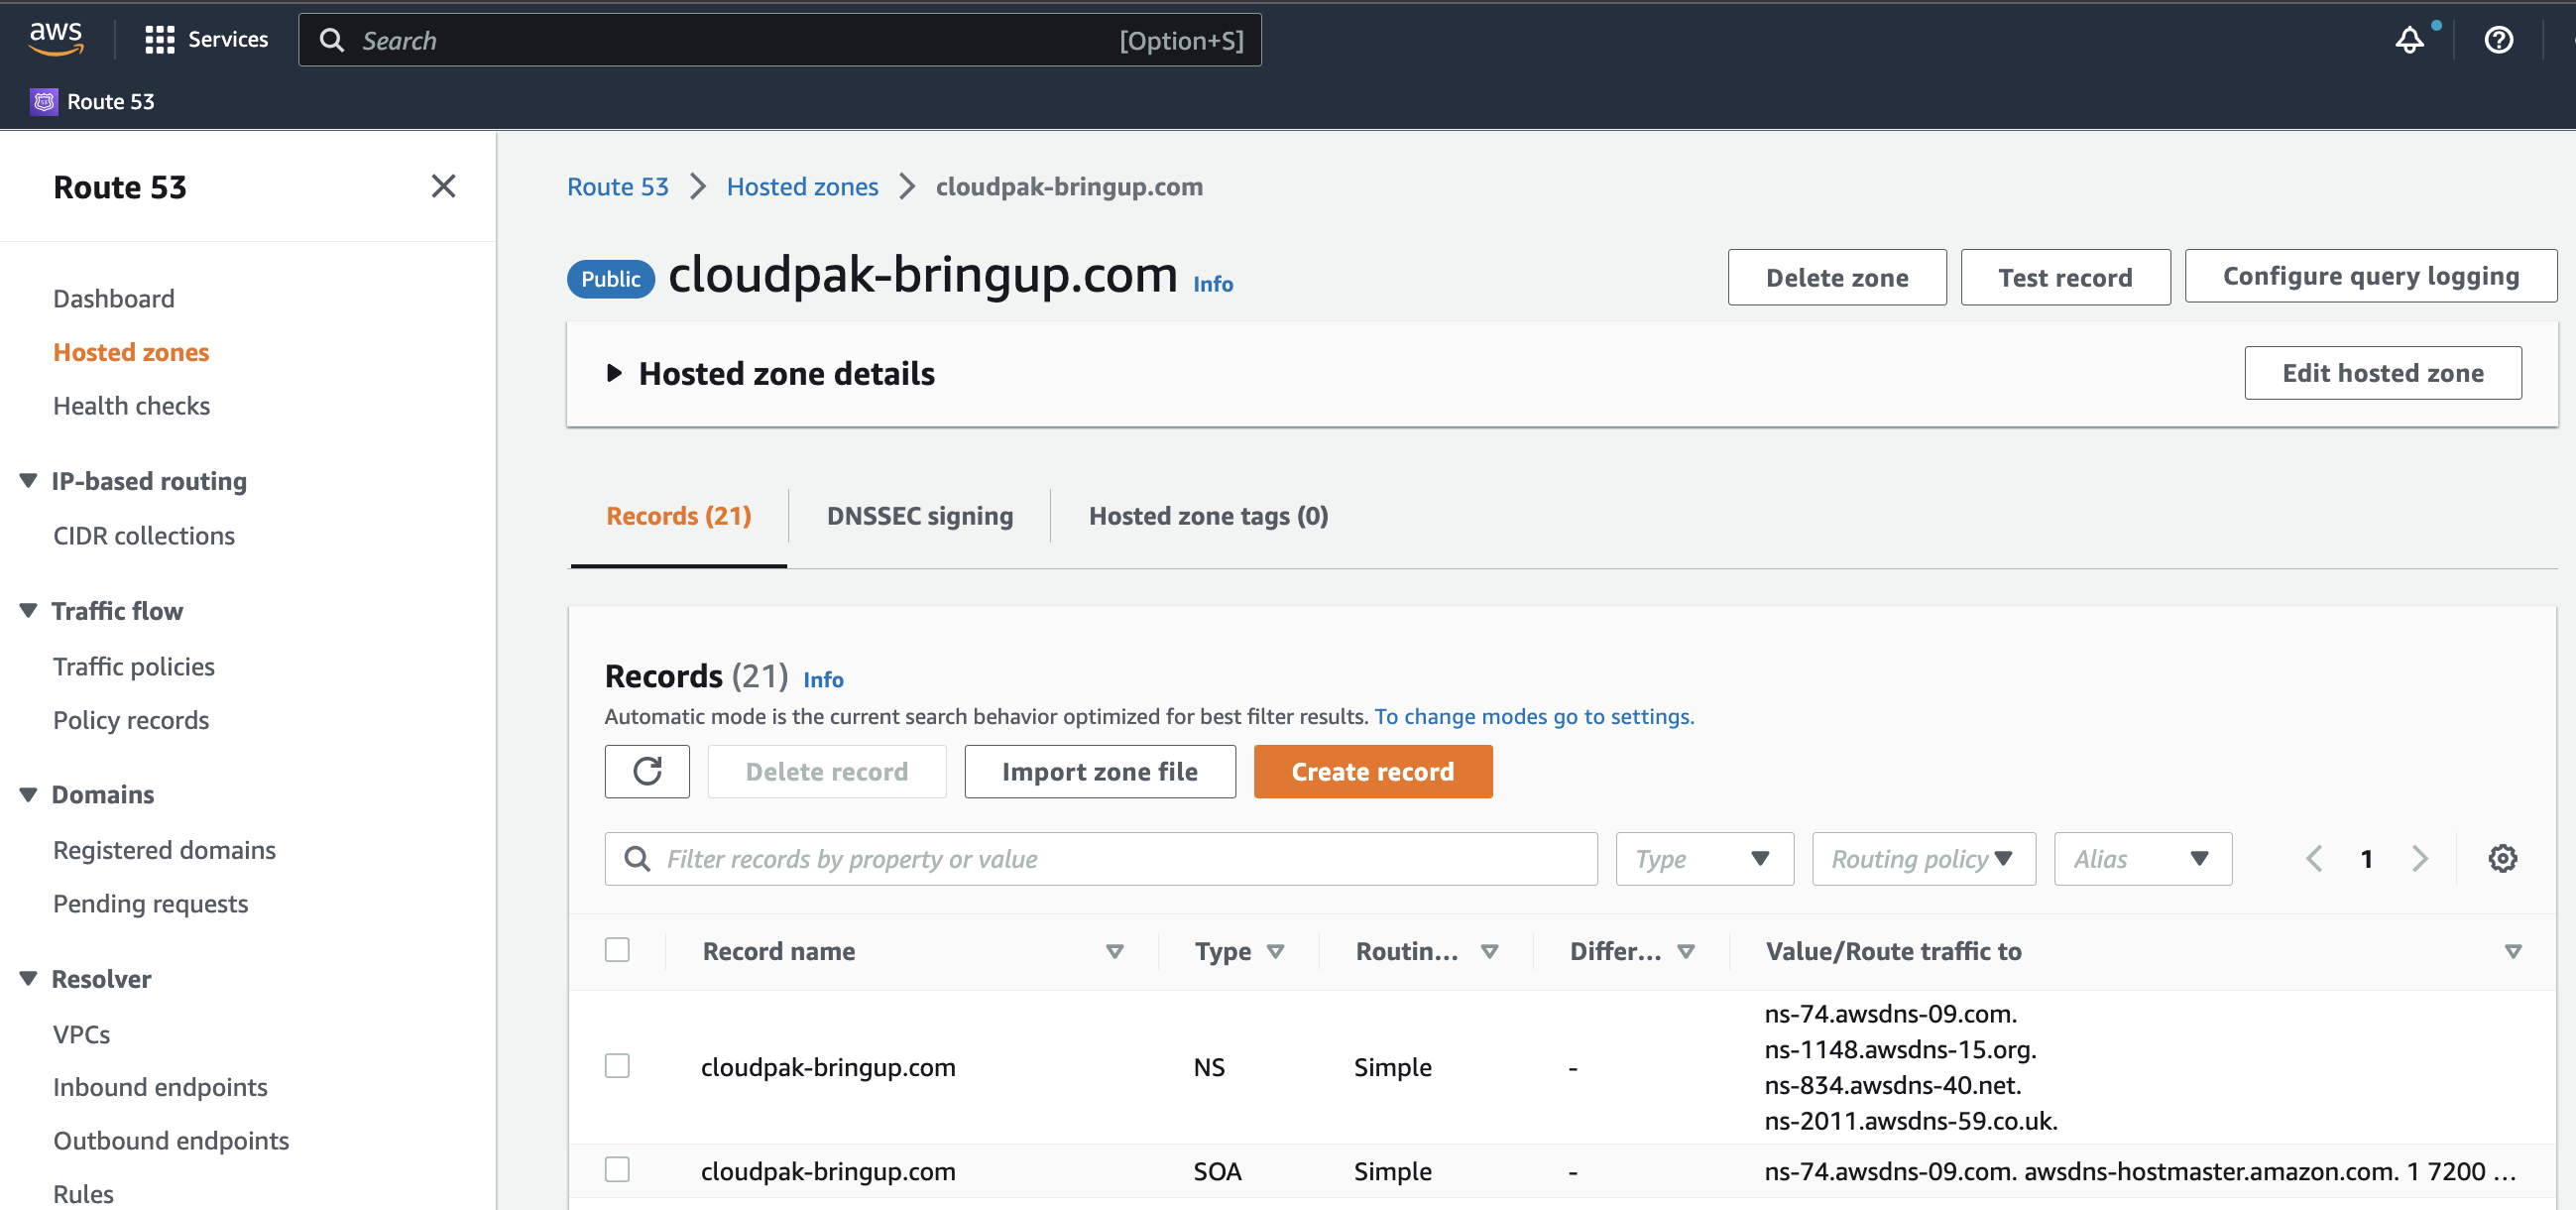
Task: Click the search magnifier icon
Action: pyautogui.click(x=328, y=41)
